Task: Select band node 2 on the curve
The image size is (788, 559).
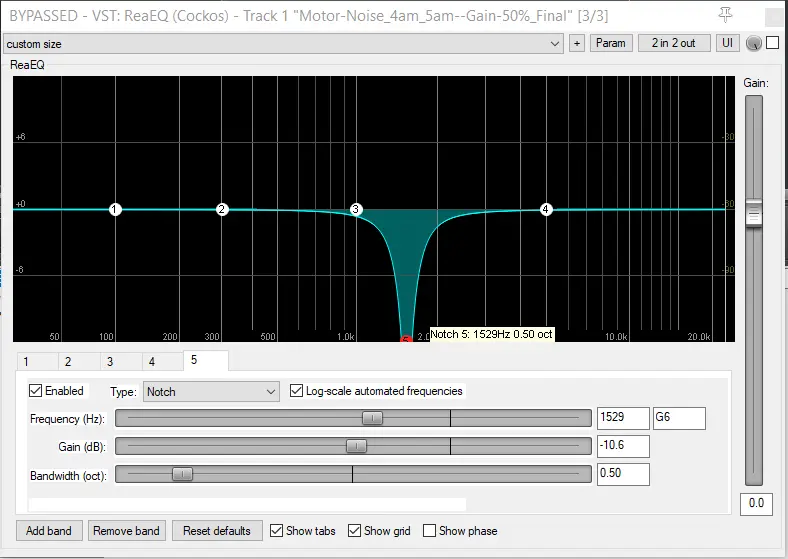Action: click(222, 209)
